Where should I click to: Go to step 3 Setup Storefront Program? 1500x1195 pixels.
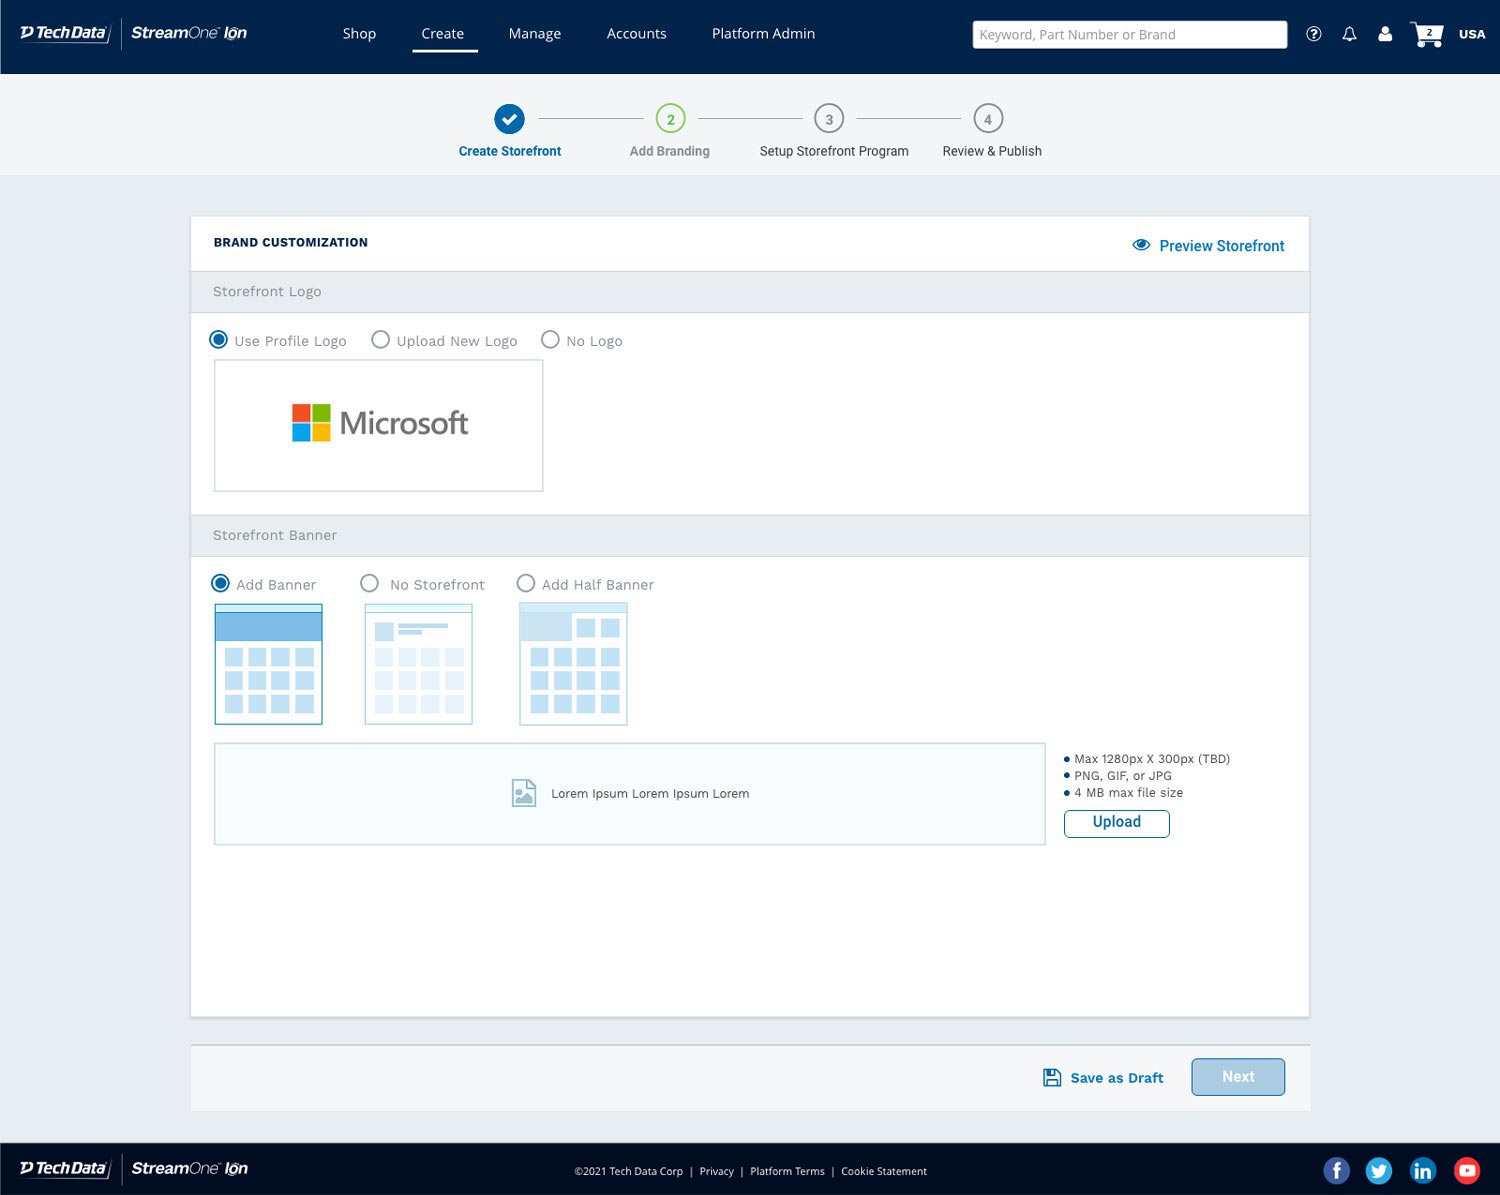click(x=829, y=119)
